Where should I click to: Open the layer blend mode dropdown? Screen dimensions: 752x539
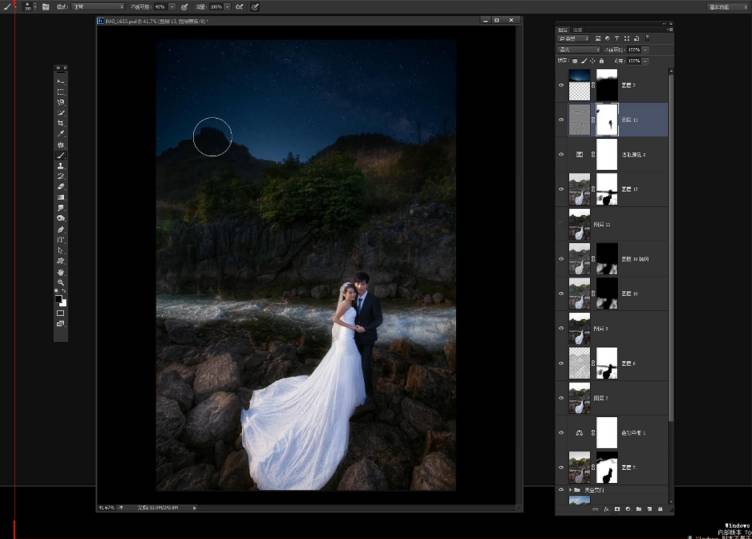(578, 48)
